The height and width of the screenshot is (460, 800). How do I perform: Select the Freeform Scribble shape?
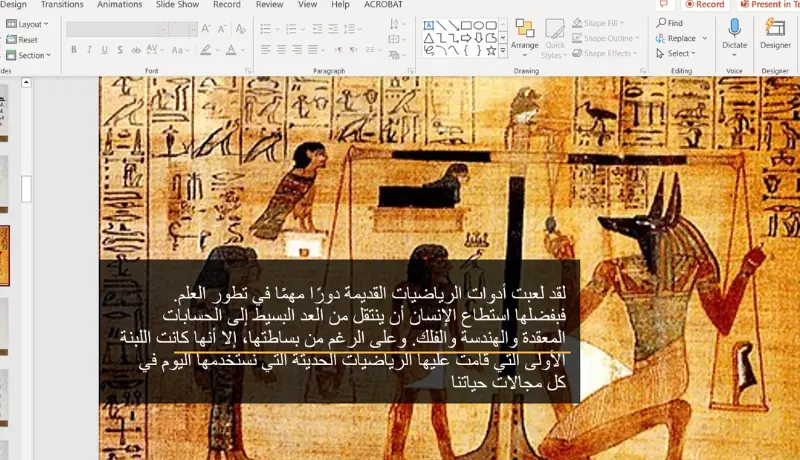[x=429, y=50]
